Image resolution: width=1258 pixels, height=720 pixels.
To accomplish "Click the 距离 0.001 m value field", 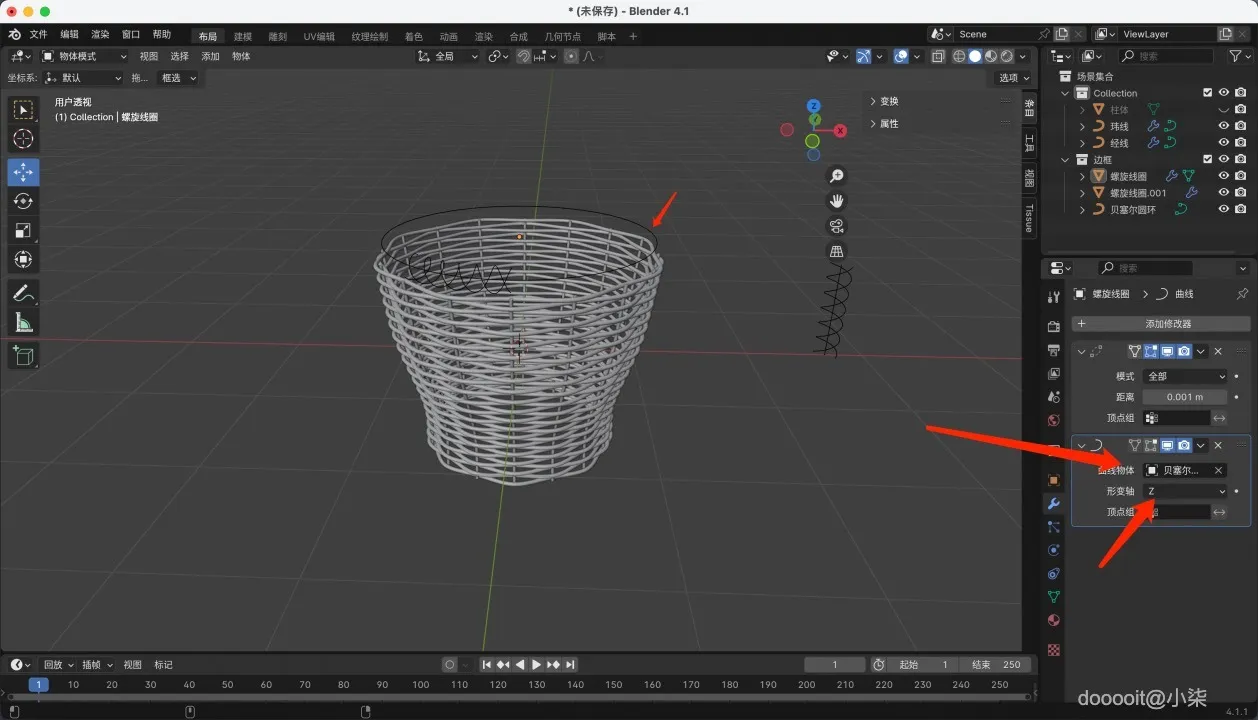I will coord(1185,397).
